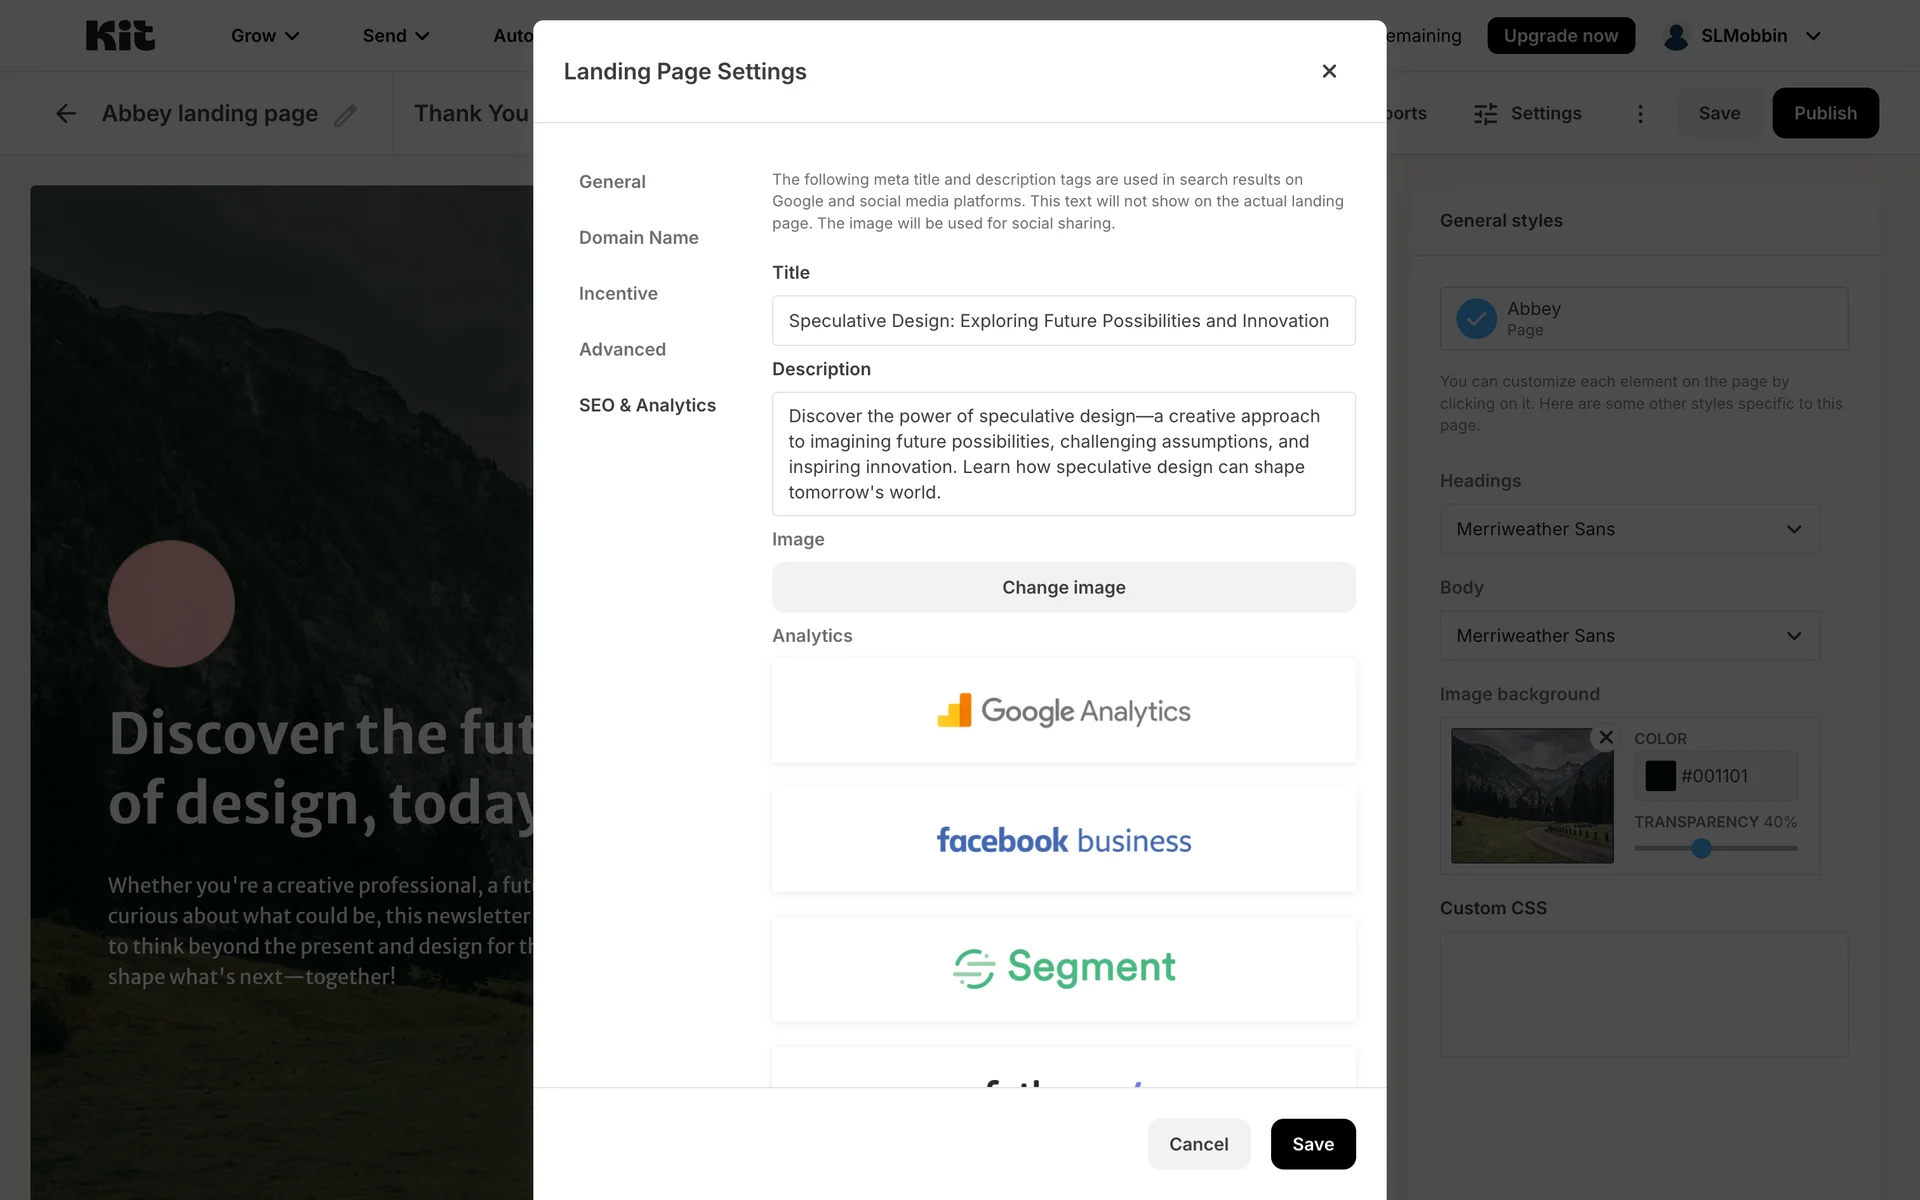Screen dimensions: 1920x1200
Task: Expand the Headings font dropdown
Action: (1629, 529)
